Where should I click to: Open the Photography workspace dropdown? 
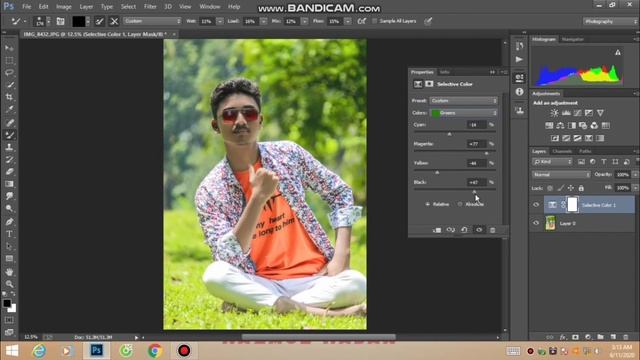pyautogui.click(x=610, y=21)
